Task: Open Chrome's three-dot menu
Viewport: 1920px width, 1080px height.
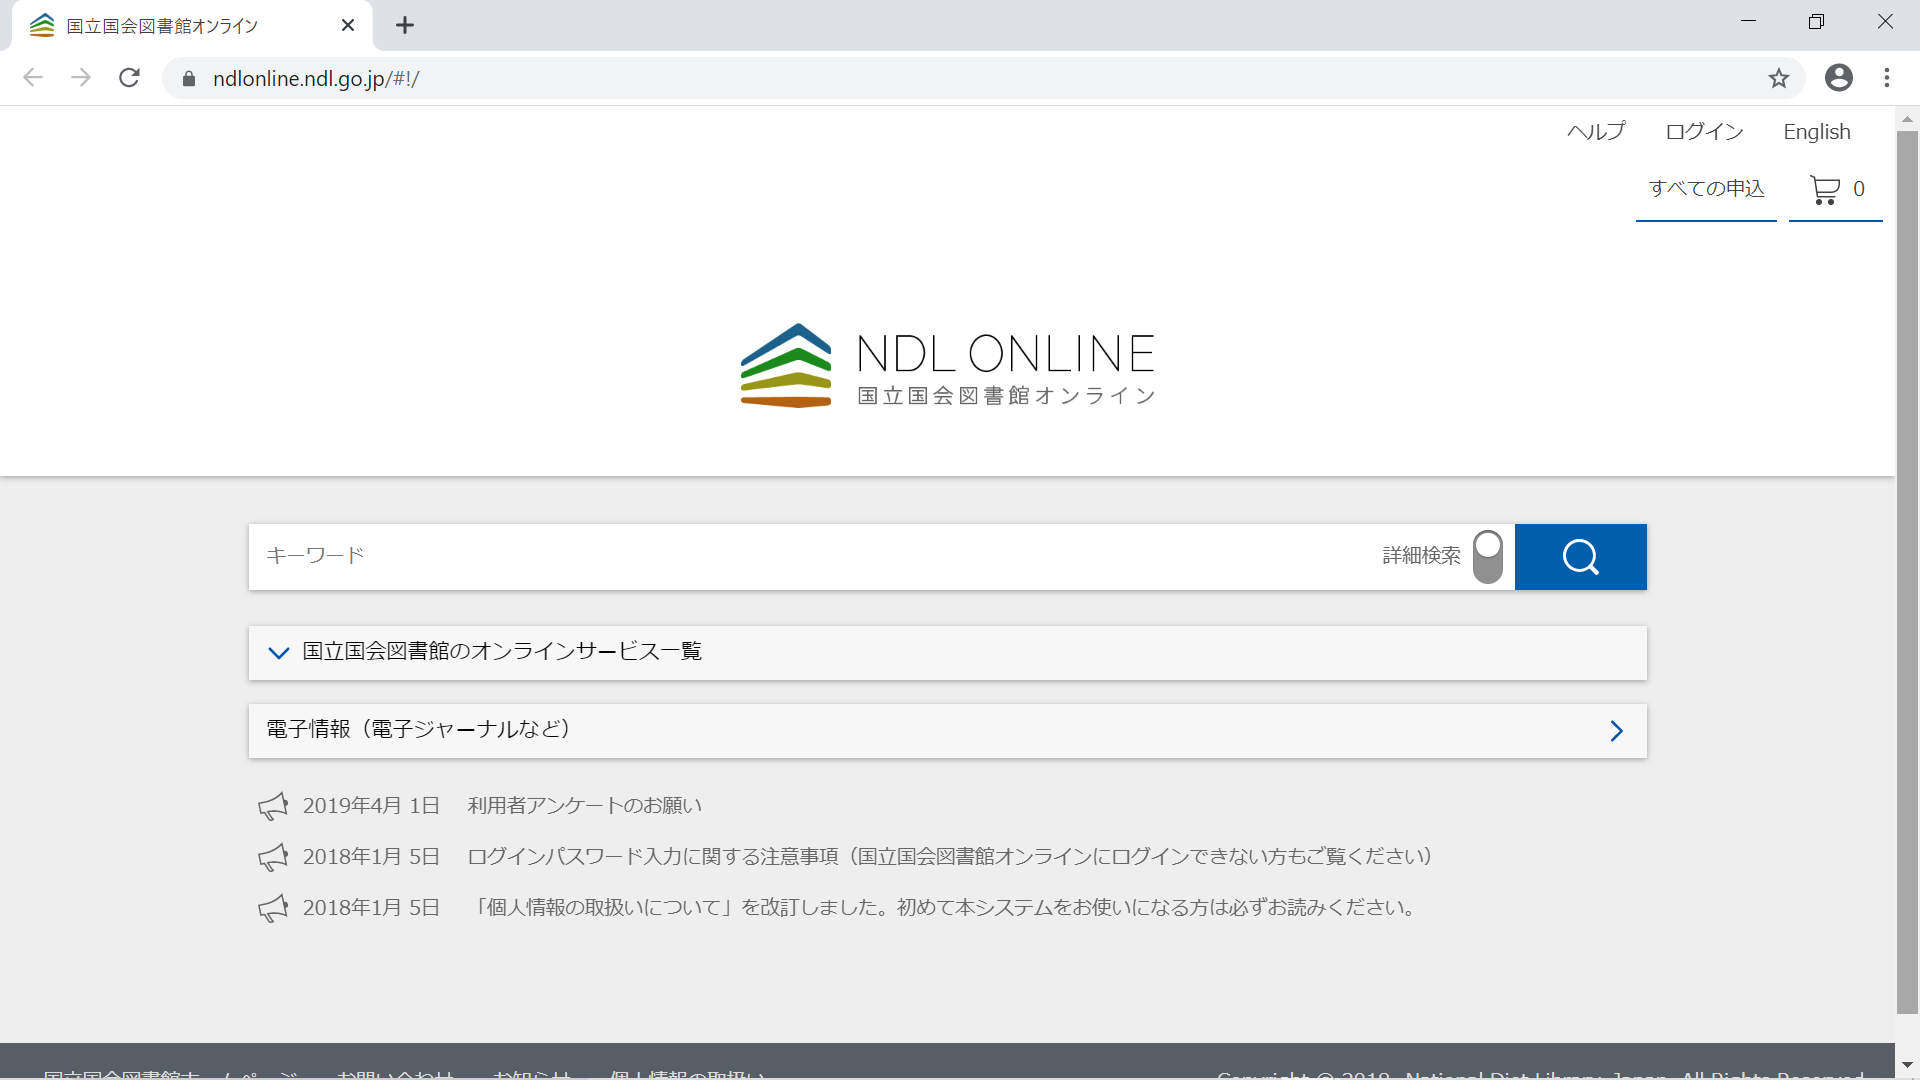Action: pyautogui.click(x=1886, y=78)
